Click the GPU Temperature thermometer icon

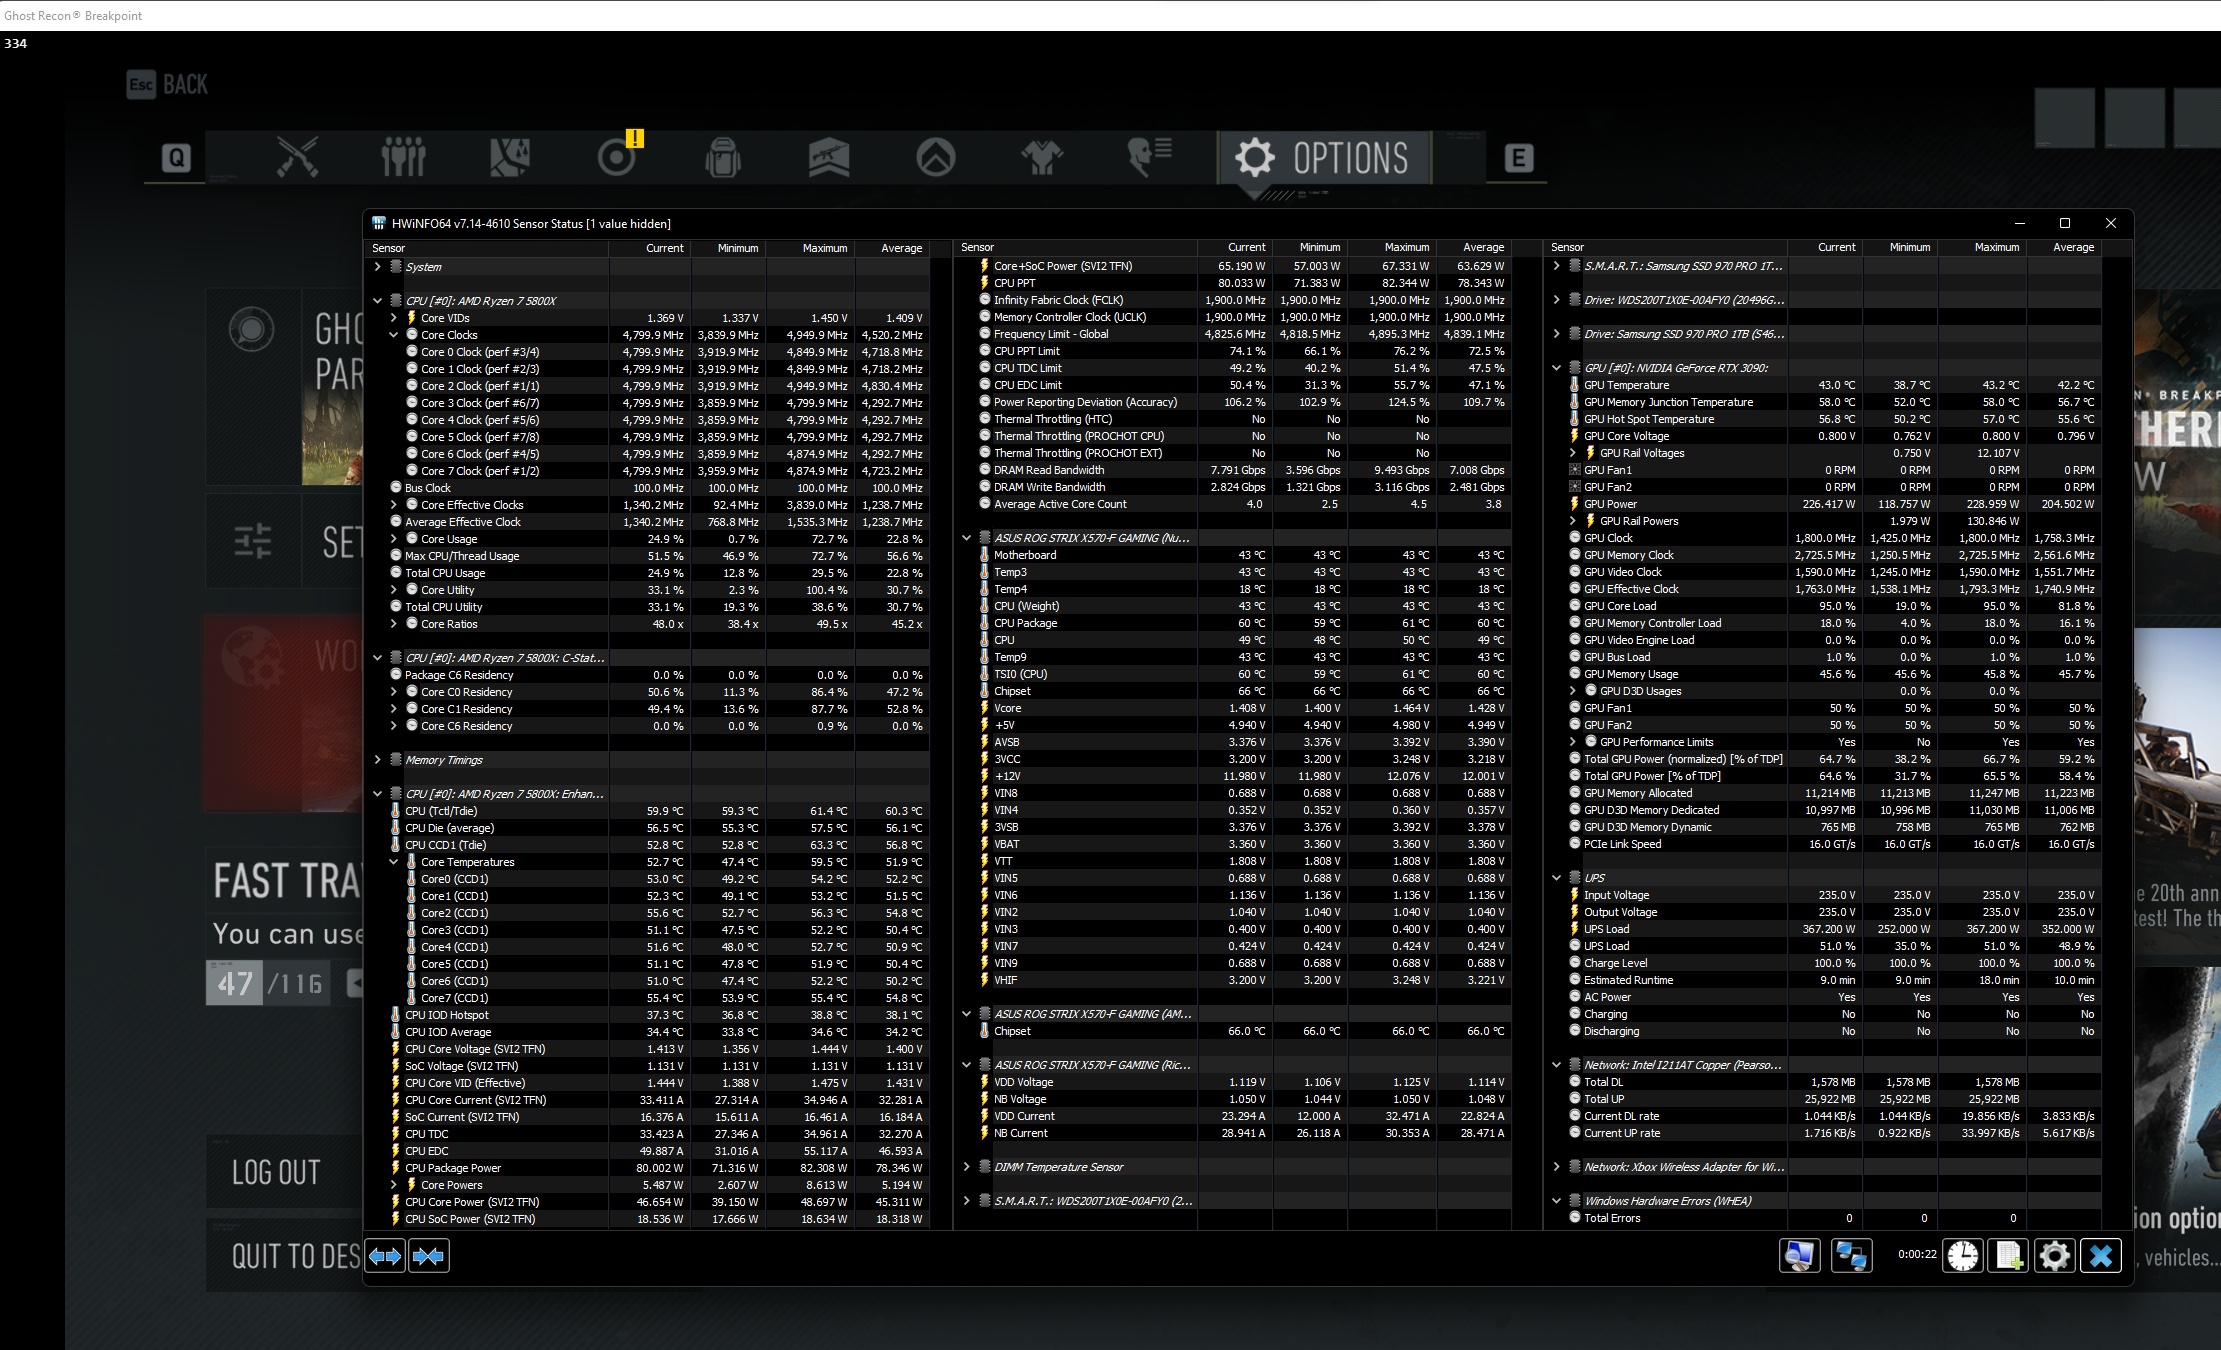pos(1574,385)
